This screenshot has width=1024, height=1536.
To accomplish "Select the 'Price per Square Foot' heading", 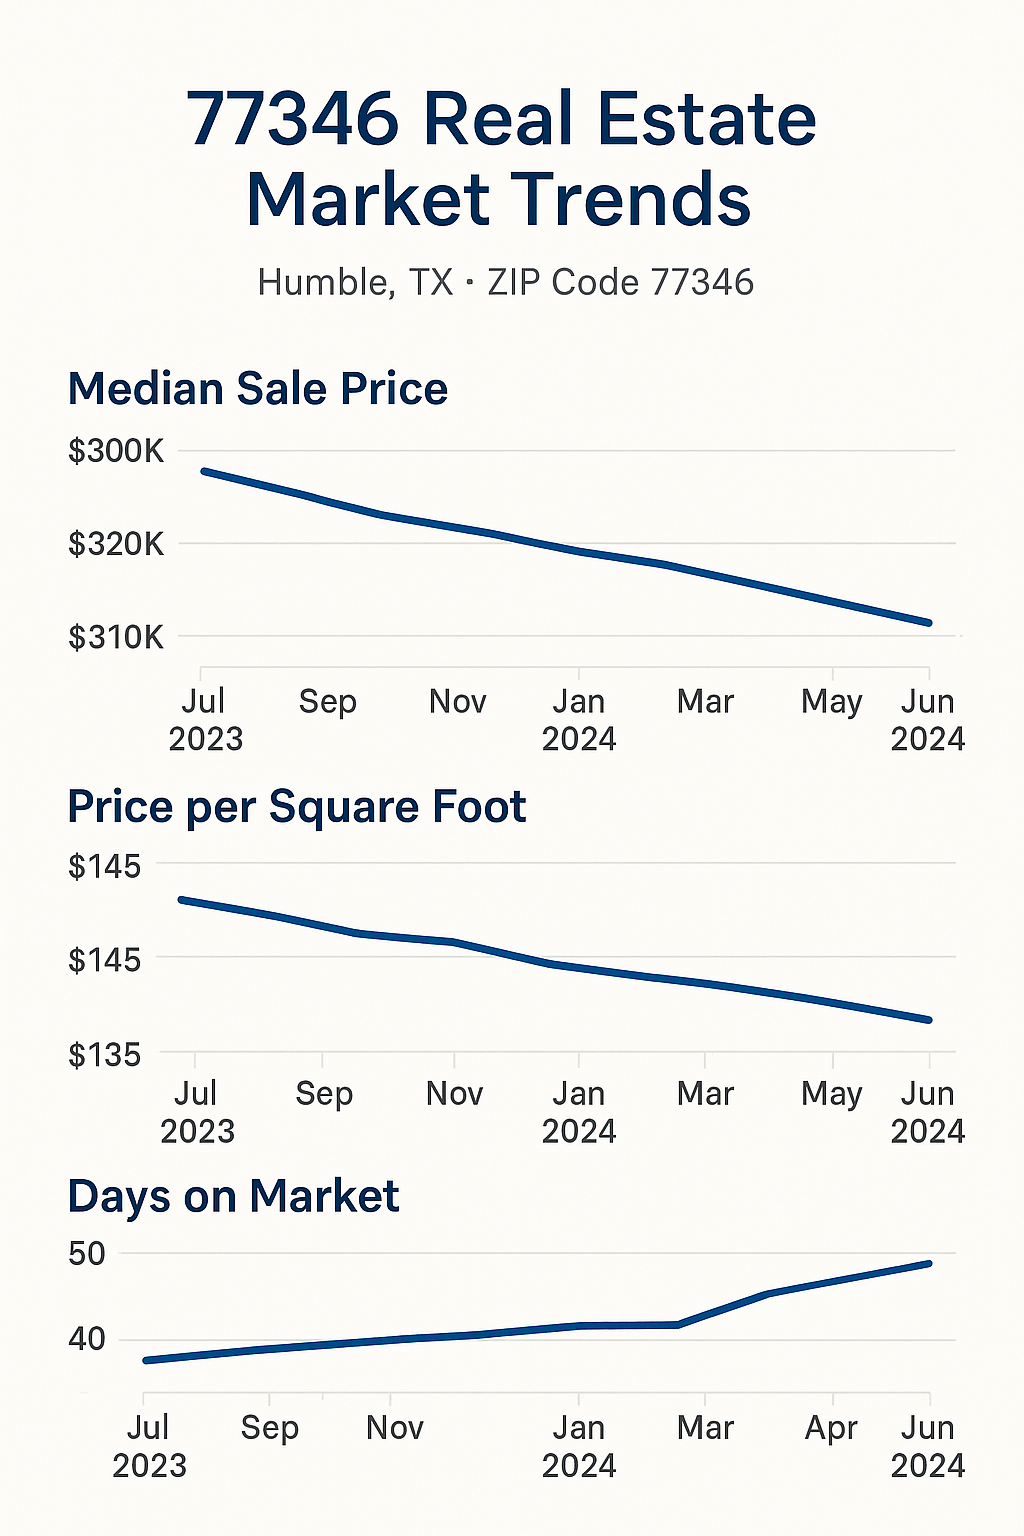I will pyautogui.click(x=296, y=807).
